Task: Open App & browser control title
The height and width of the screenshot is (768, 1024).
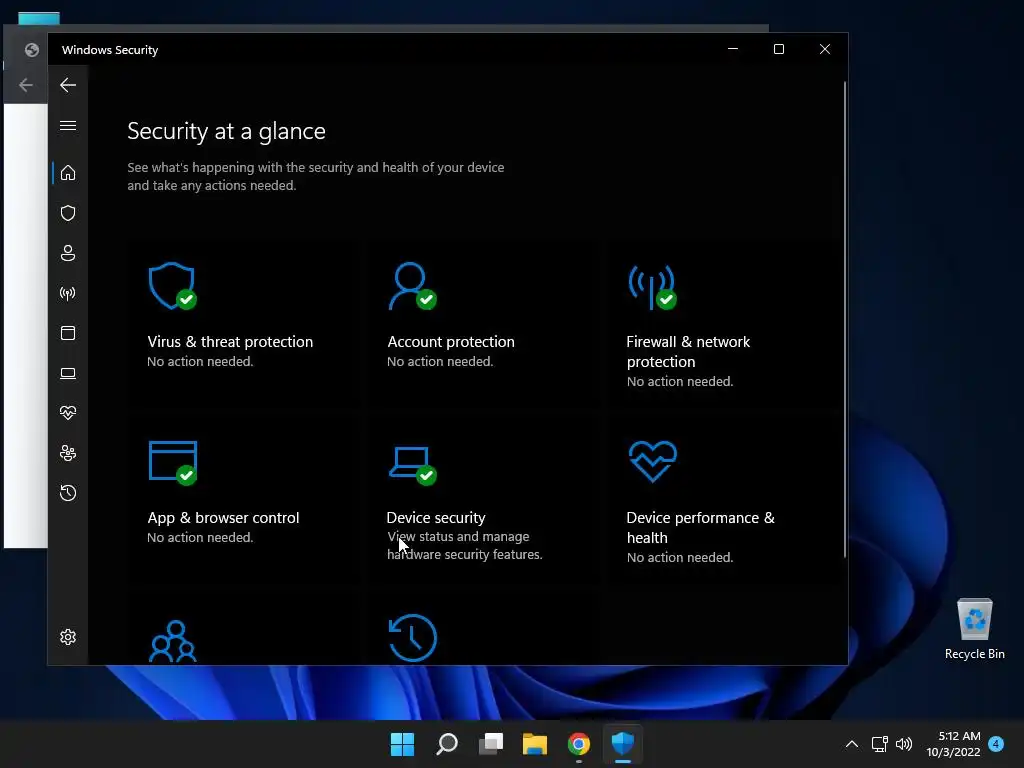Action: 223,518
